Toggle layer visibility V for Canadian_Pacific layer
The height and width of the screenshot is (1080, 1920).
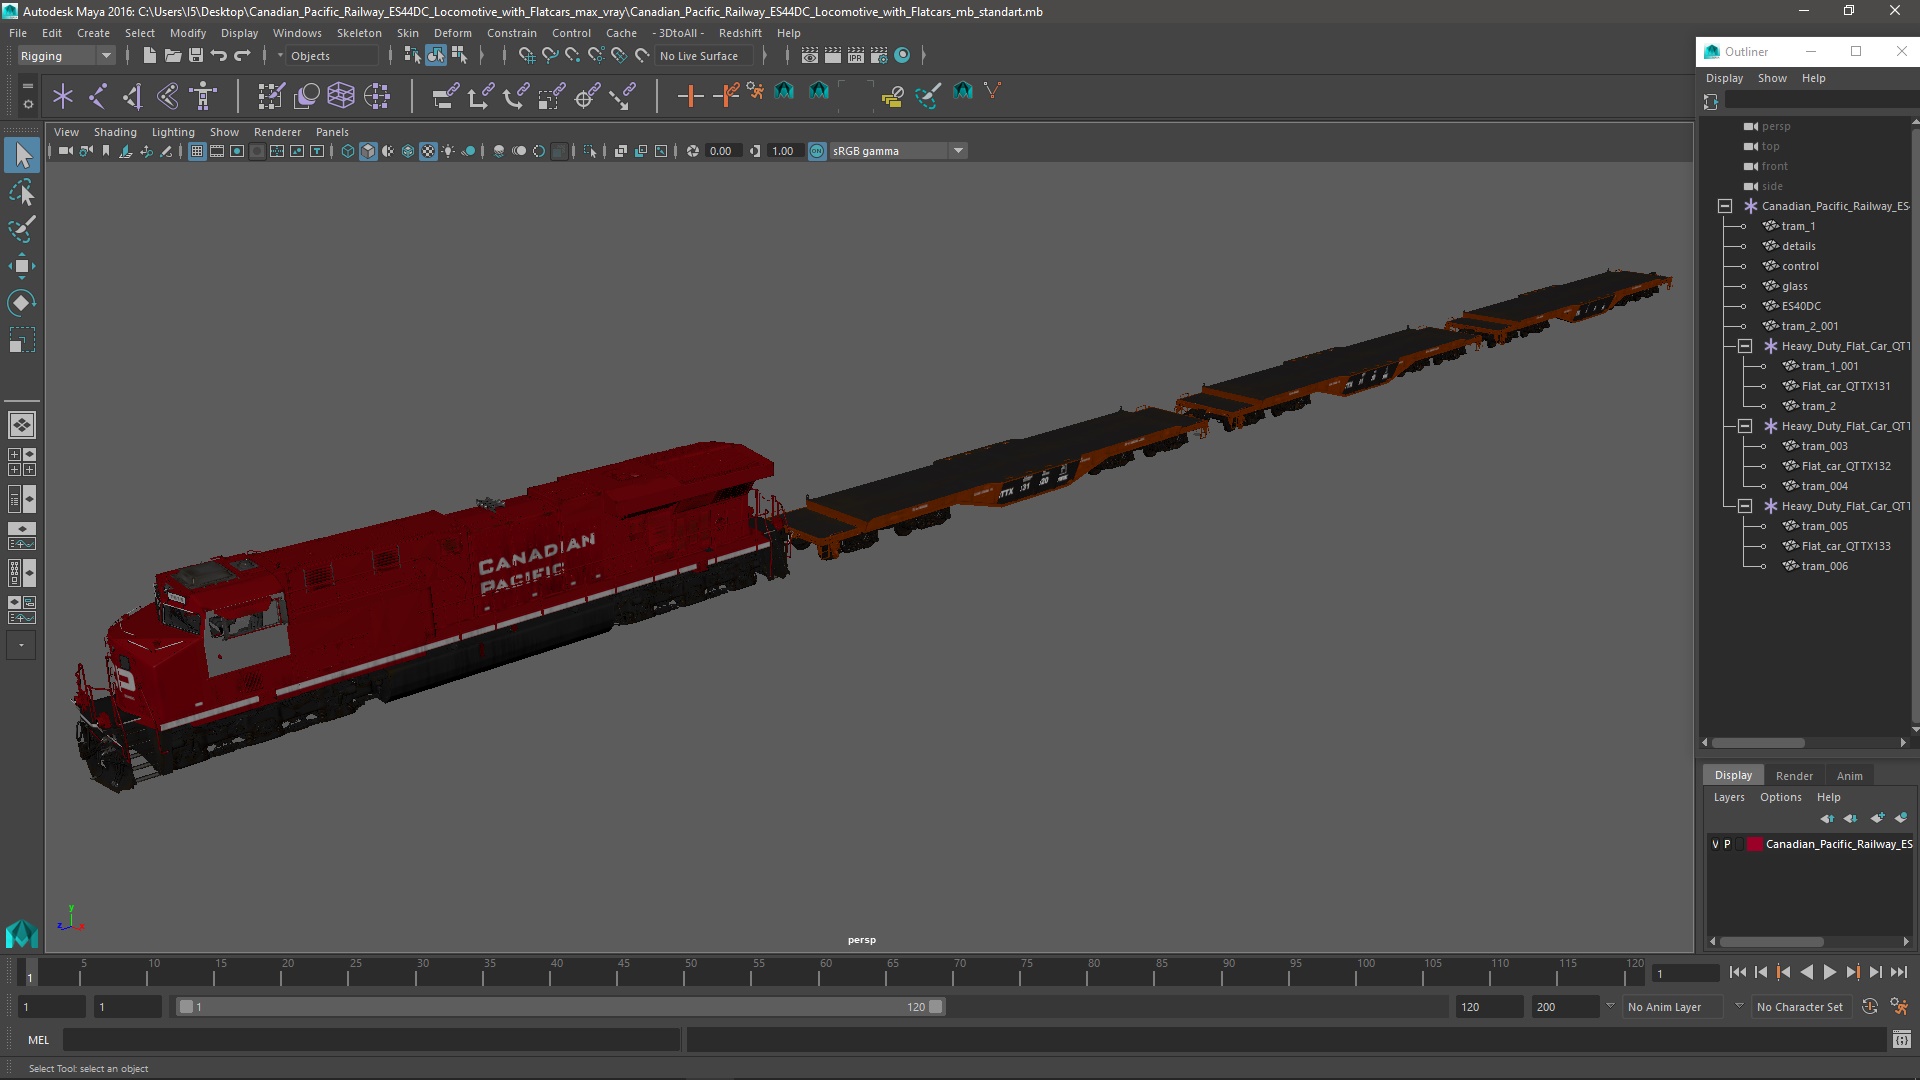(1715, 844)
